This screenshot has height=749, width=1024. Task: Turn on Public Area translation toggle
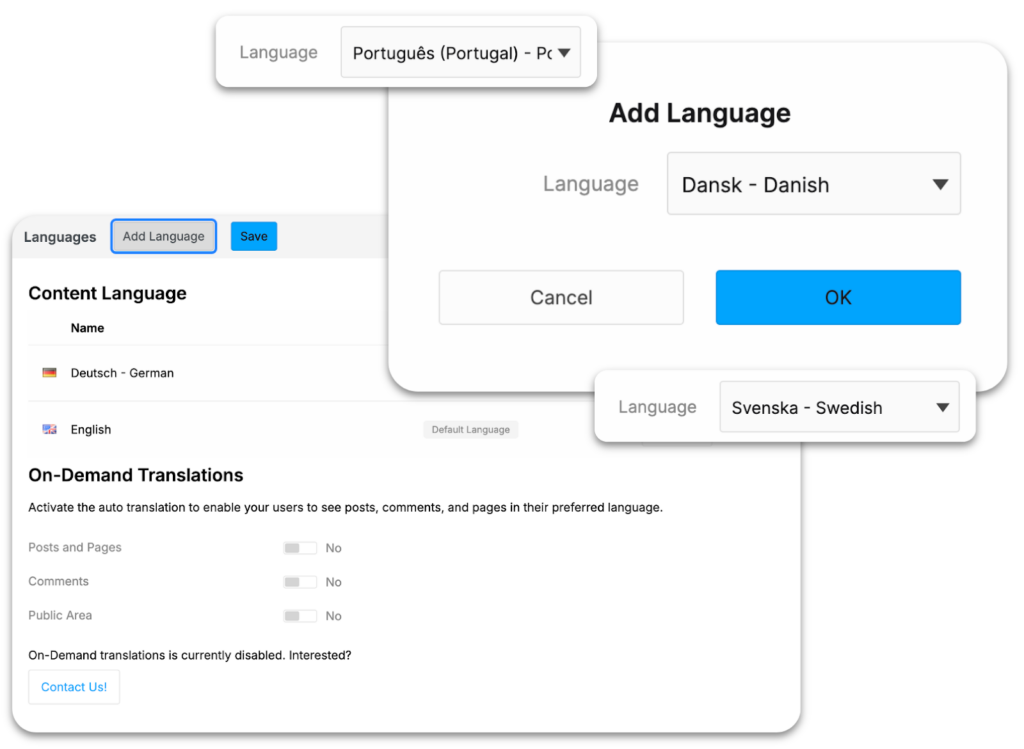click(x=300, y=616)
